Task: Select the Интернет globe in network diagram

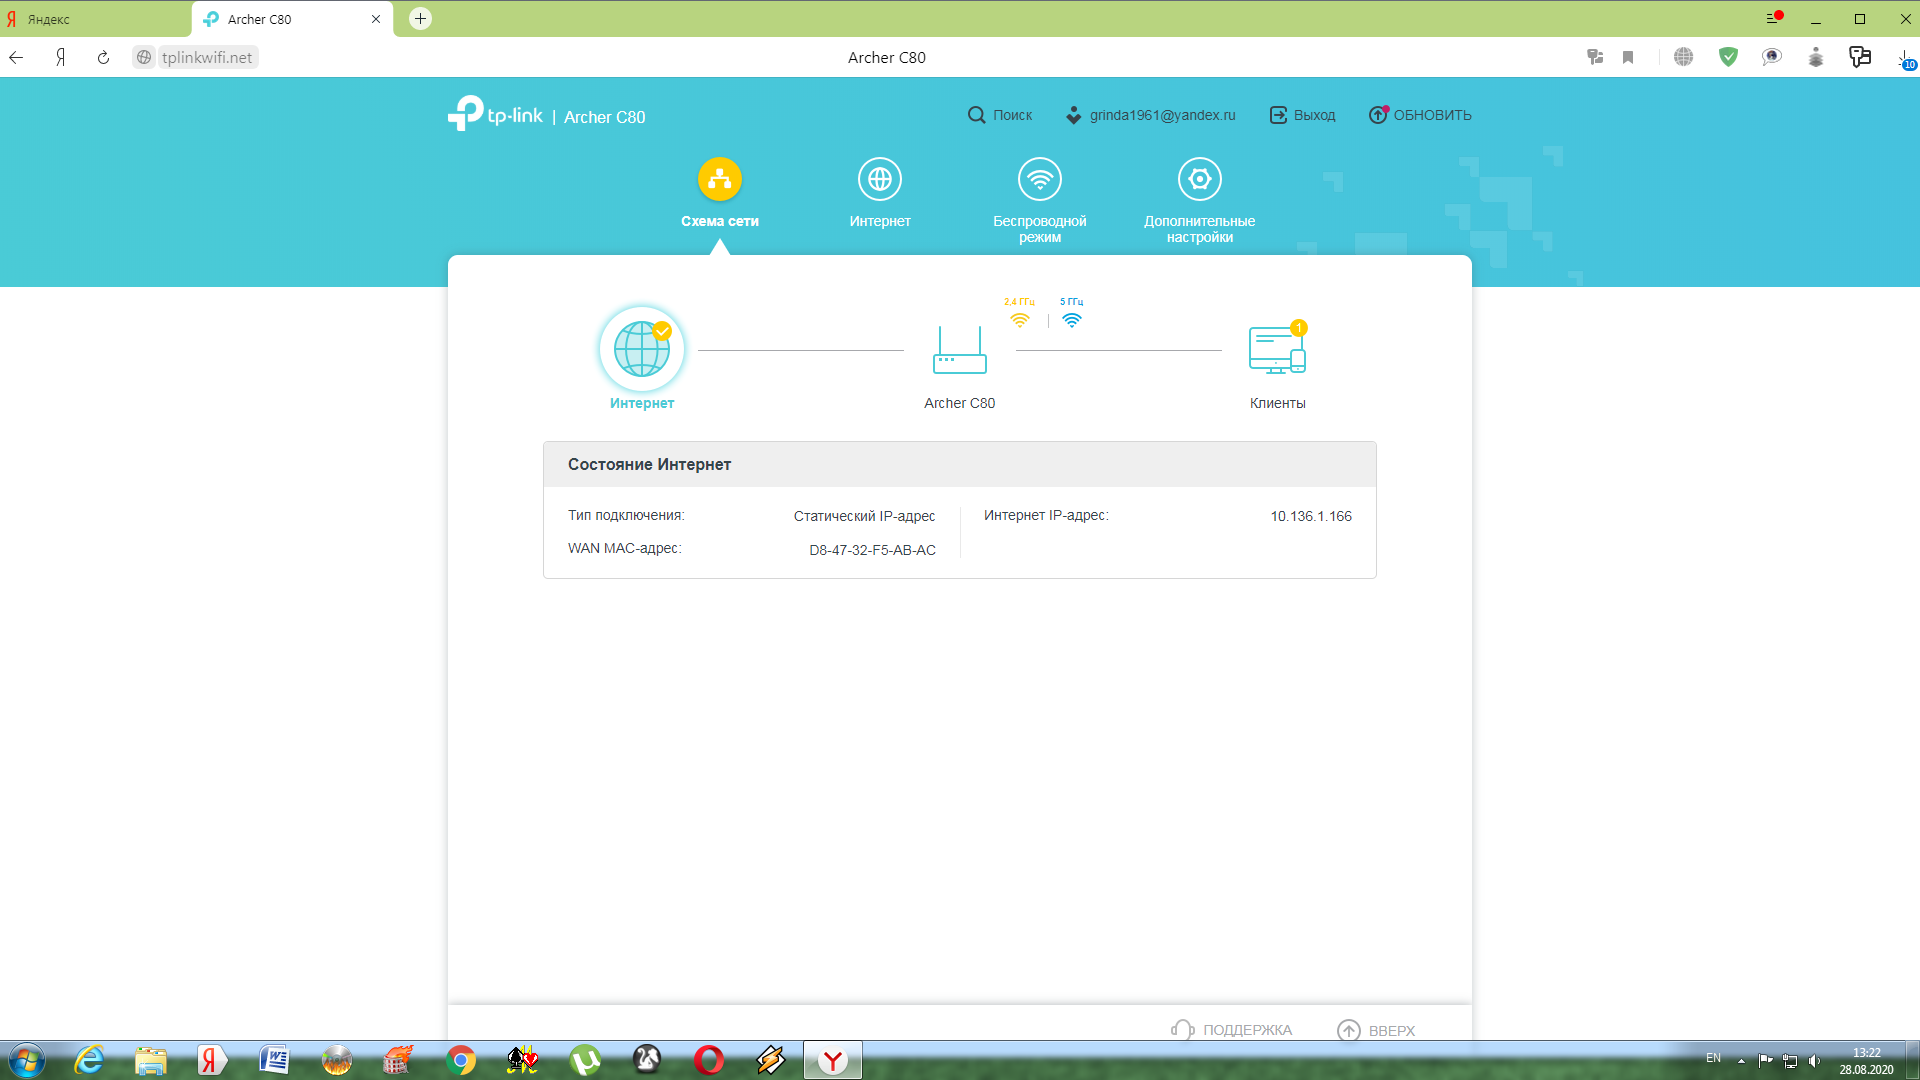Action: [642, 349]
